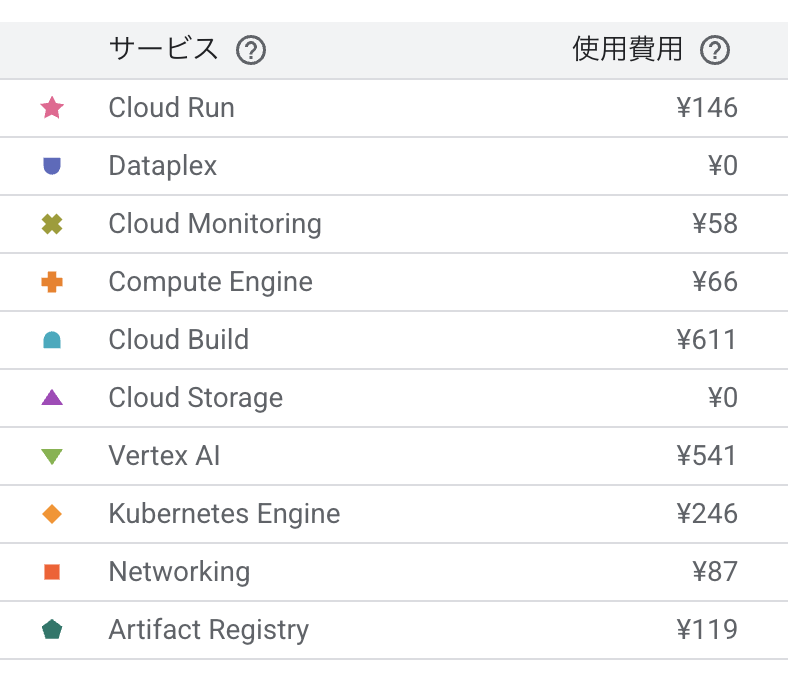Screen dimensions: 788x684
Task: Click the green inverted triangle for Vertex AI
Action: (x=52, y=457)
